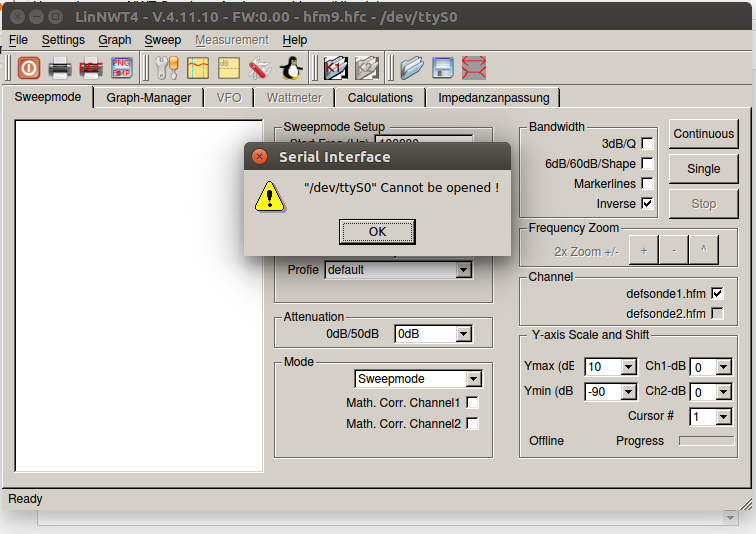756x534 pixels.
Task: Click the Offline status label
Action: tap(546, 441)
